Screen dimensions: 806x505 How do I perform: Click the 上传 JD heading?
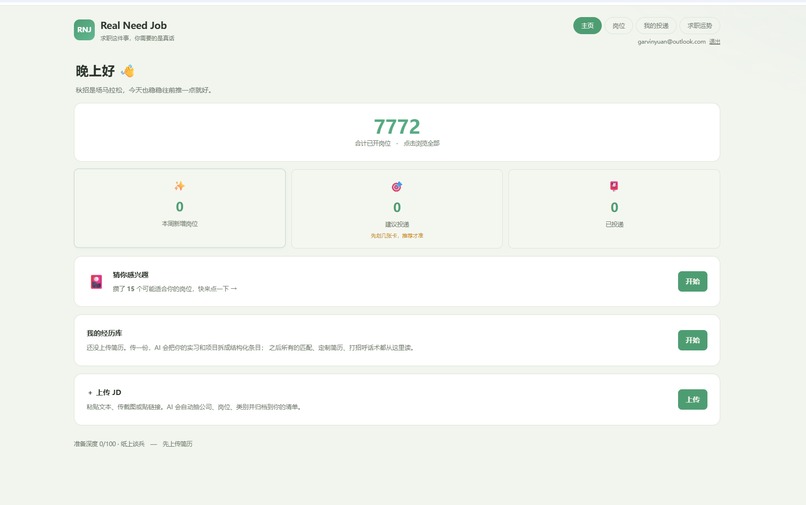(x=104, y=392)
